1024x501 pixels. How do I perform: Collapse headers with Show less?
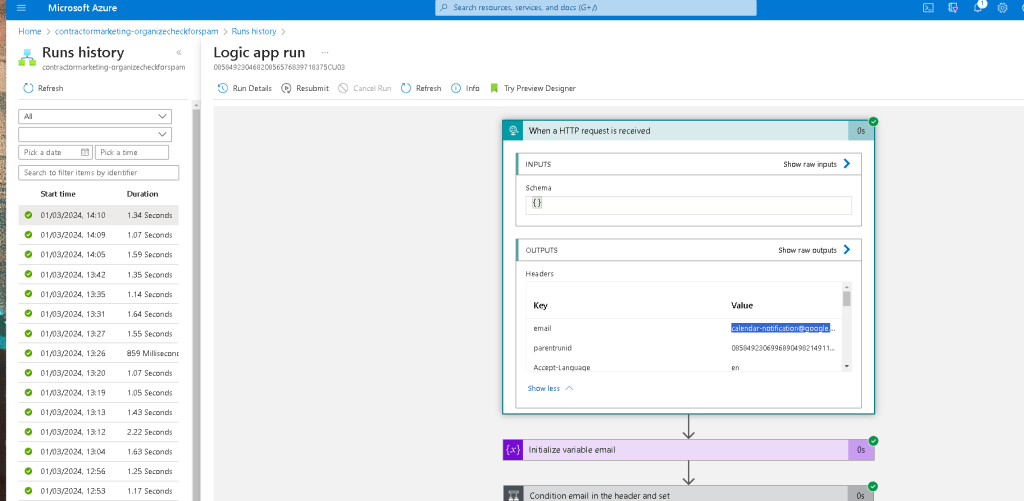pyautogui.click(x=550, y=388)
